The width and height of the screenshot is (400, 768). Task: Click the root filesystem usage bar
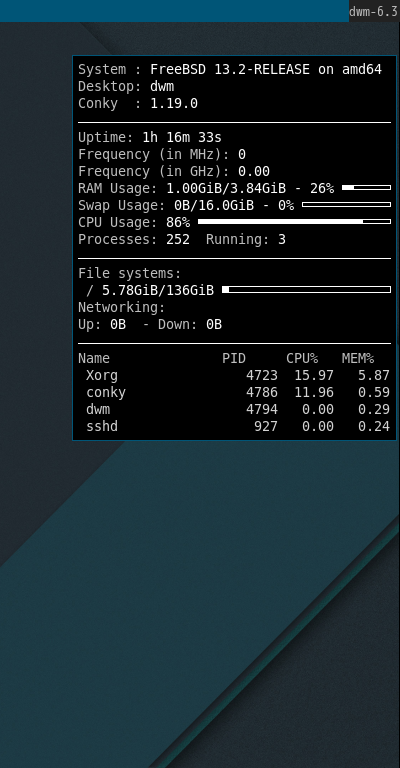(x=306, y=289)
